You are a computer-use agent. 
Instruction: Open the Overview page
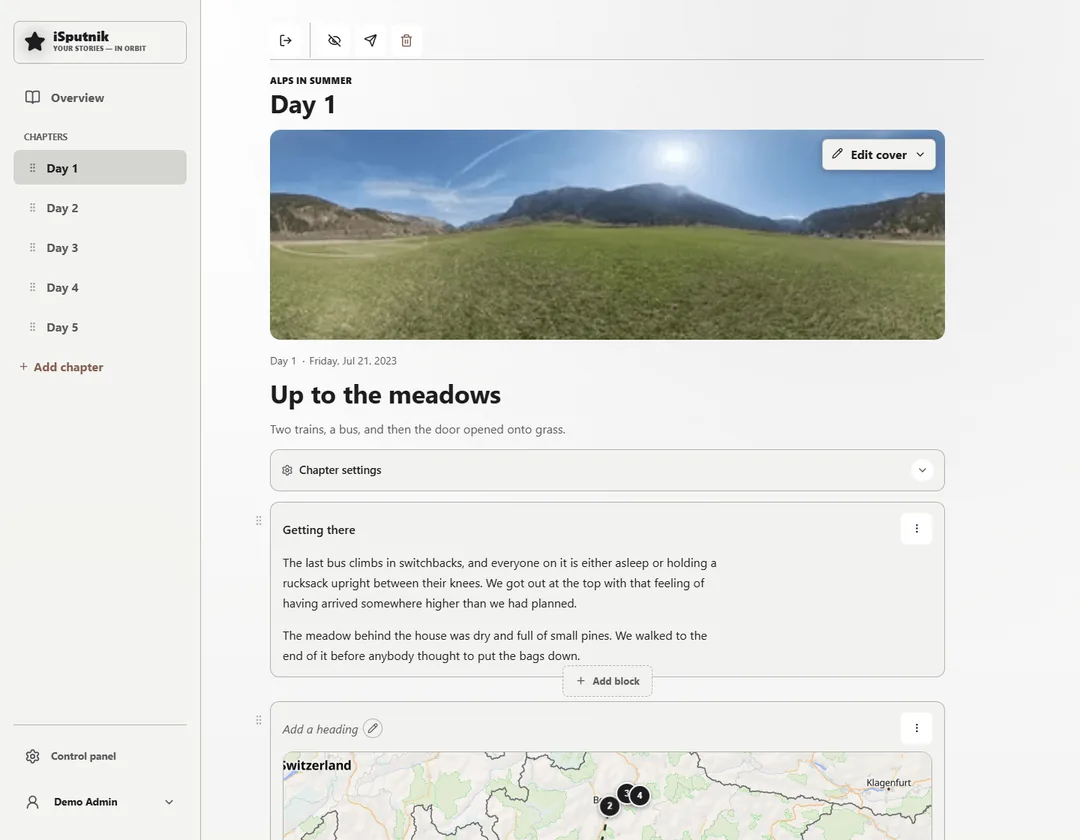pos(100,98)
